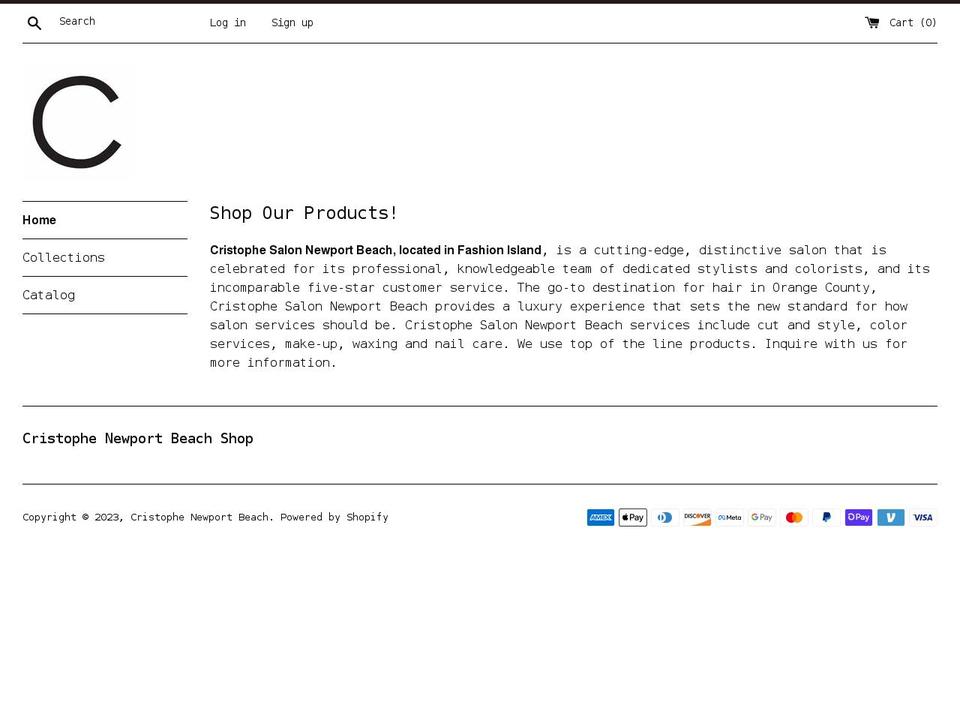Click the Venmo payment icon
This screenshot has width=960, height=720.
891,517
